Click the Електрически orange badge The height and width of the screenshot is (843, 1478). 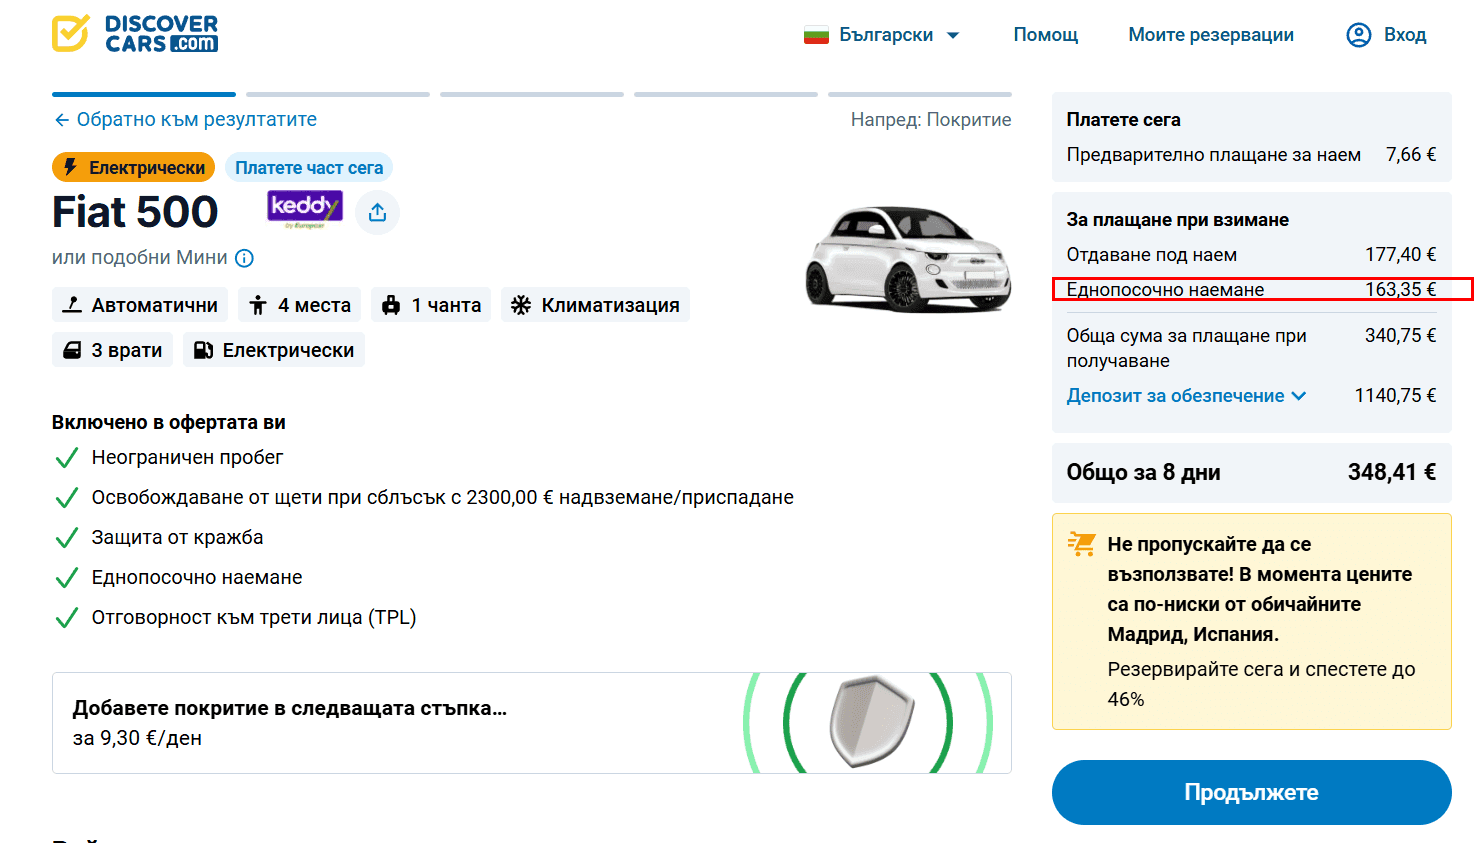click(133, 167)
